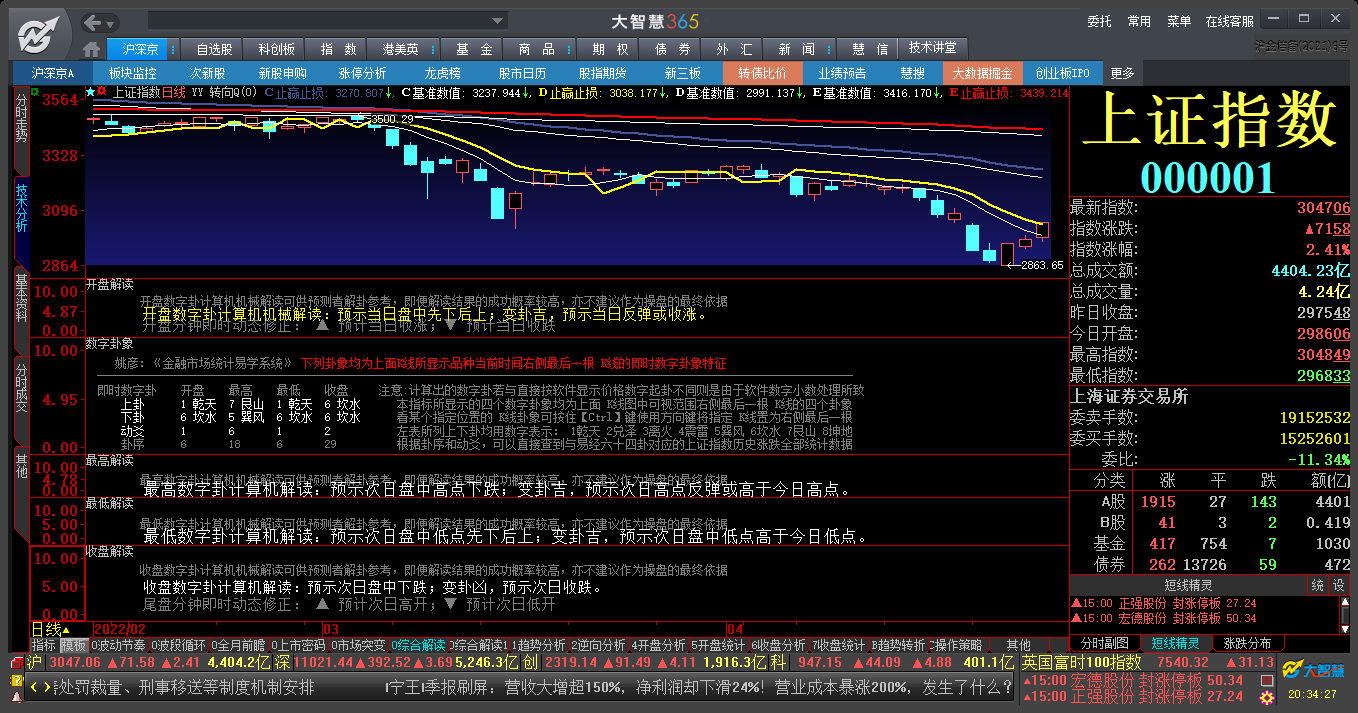Viewport: 1358px width, 713px height.
Task: Open 股市日历 in the sub toolbar
Action: 522,73
